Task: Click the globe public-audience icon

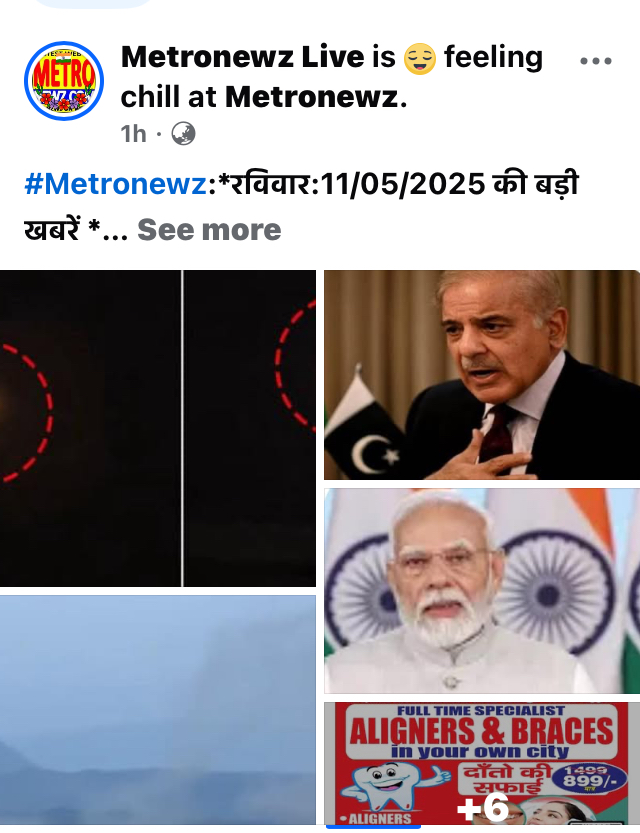Action: (183, 134)
